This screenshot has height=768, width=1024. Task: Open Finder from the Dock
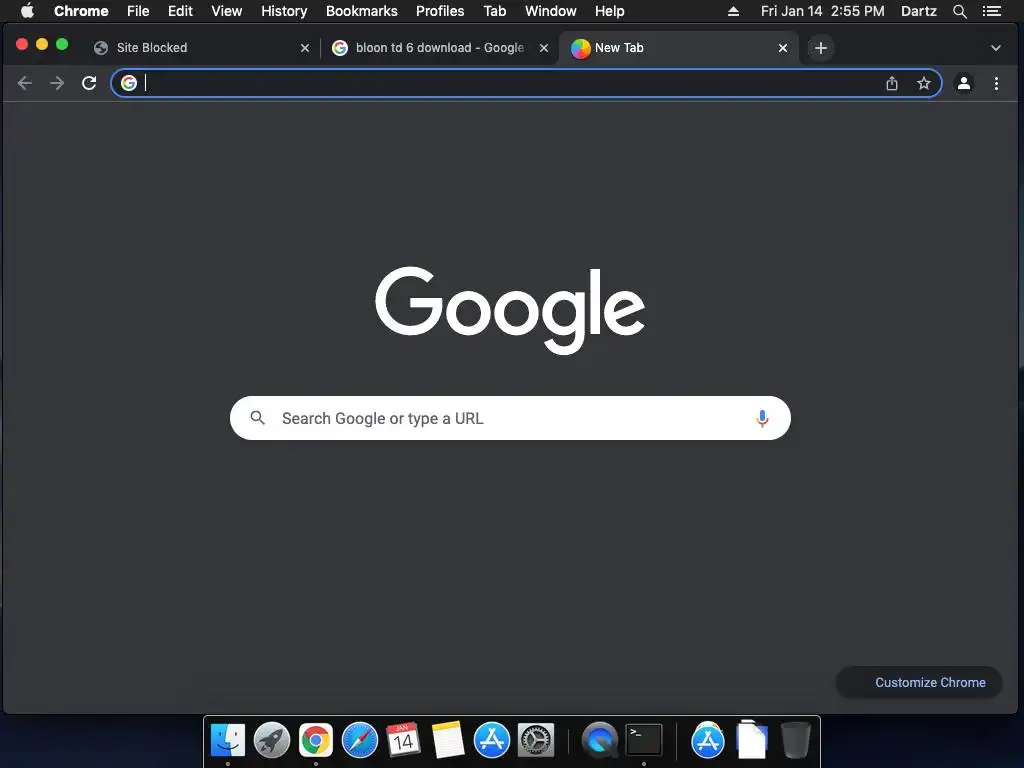(x=228, y=740)
